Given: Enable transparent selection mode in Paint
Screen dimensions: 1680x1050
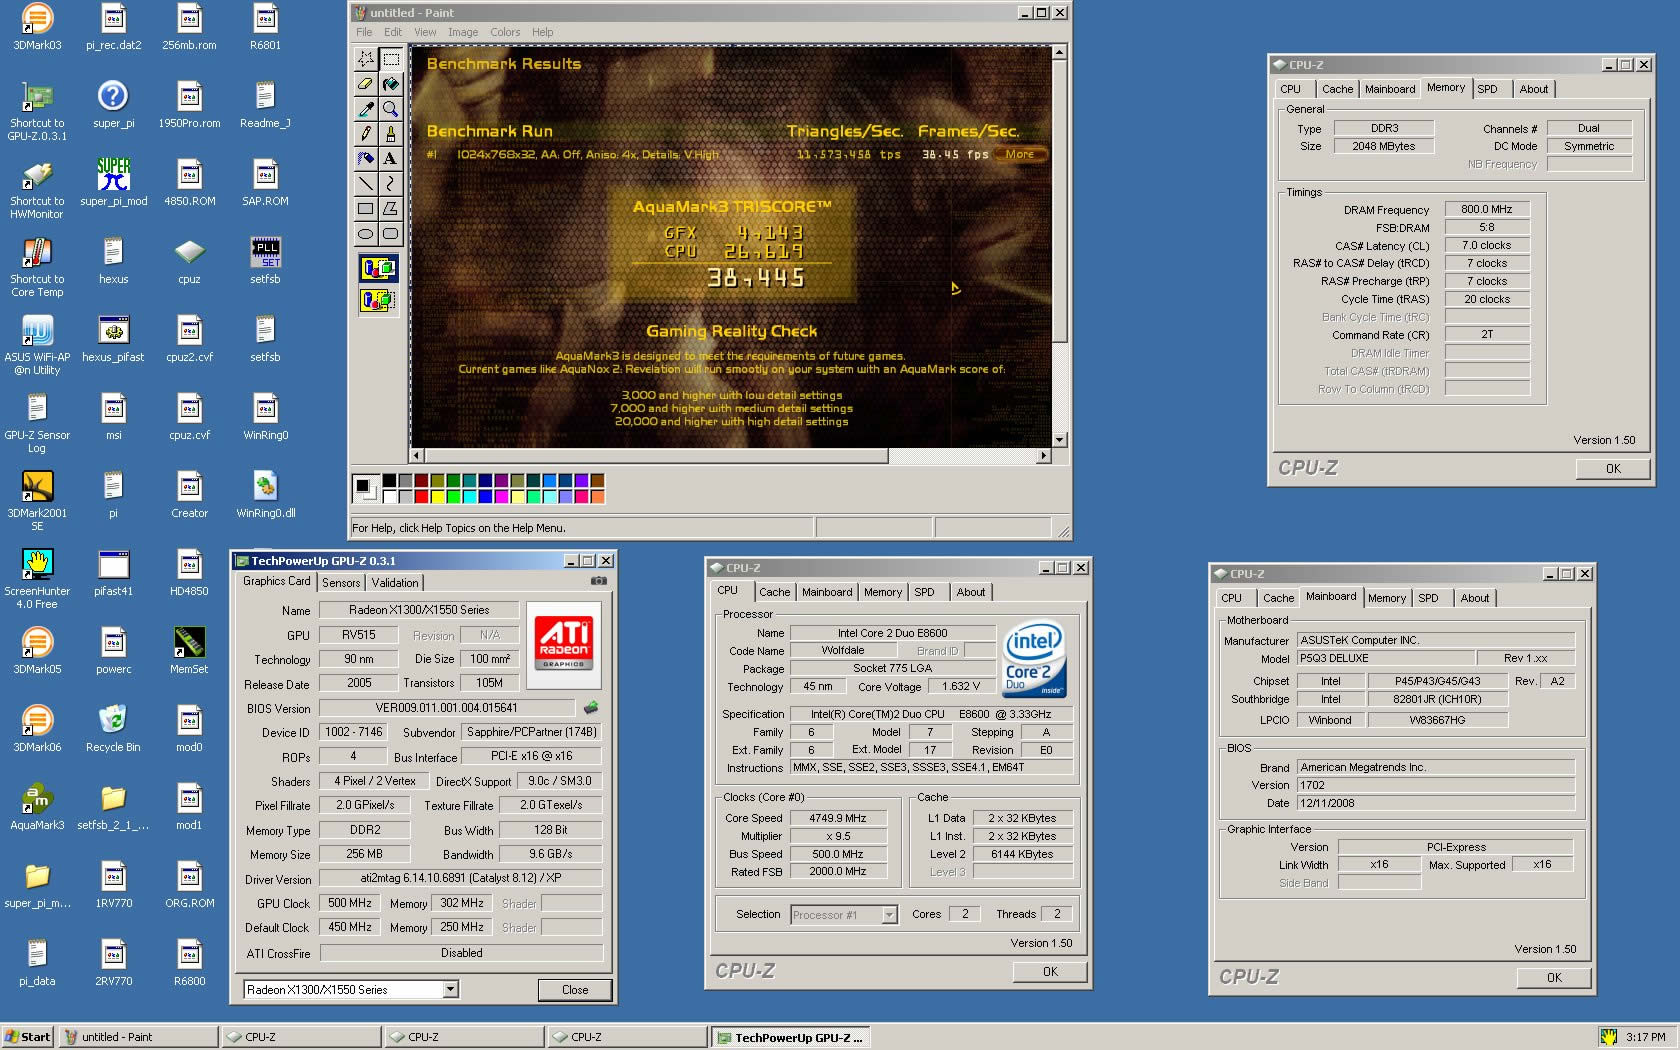Looking at the screenshot, I should 378,300.
